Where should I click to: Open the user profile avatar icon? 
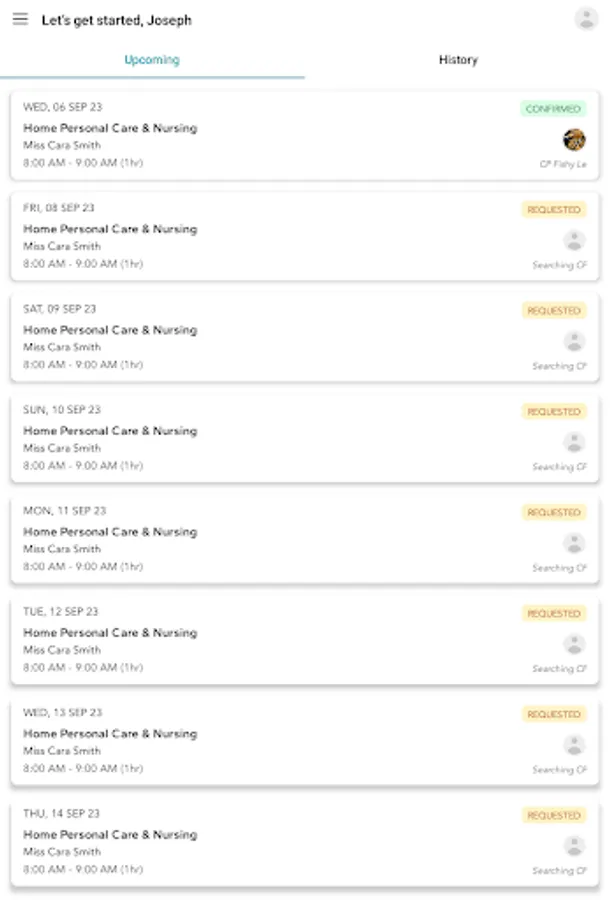click(x=585, y=18)
